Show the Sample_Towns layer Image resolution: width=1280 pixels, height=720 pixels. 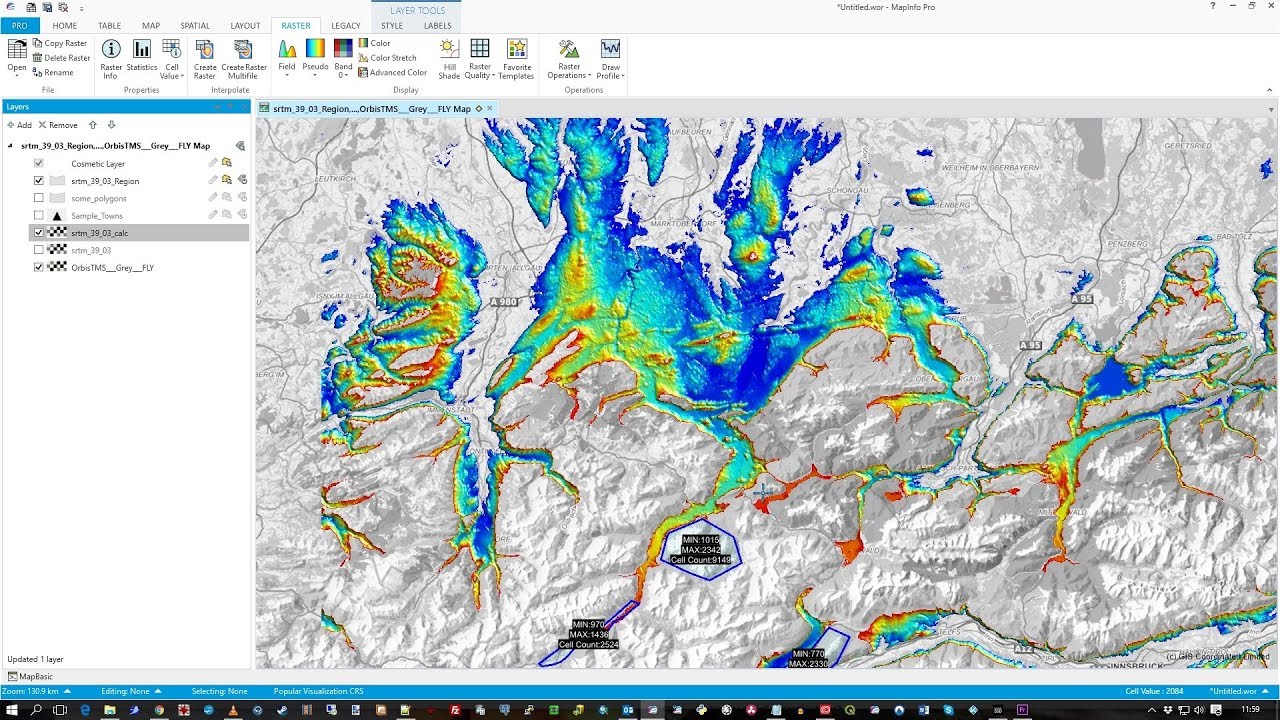(39, 216)
